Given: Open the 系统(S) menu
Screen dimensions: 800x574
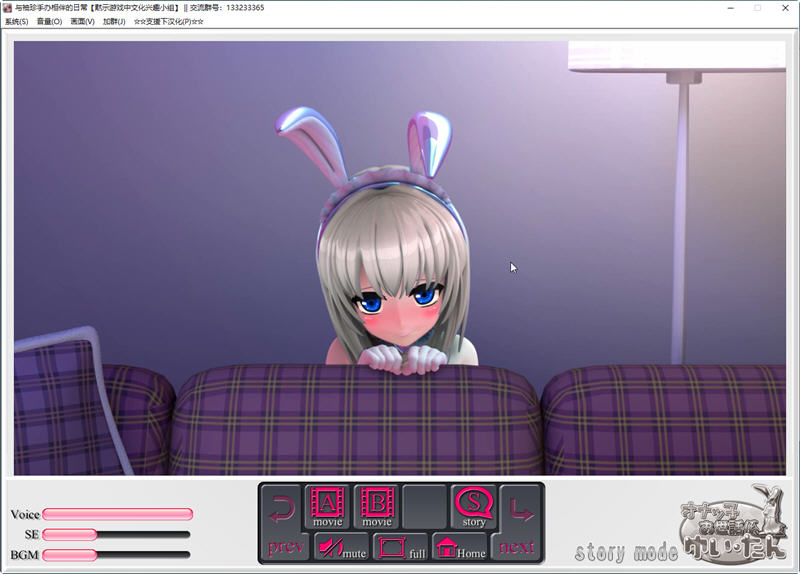Looking at the screenshot, I should click(17, 21).
